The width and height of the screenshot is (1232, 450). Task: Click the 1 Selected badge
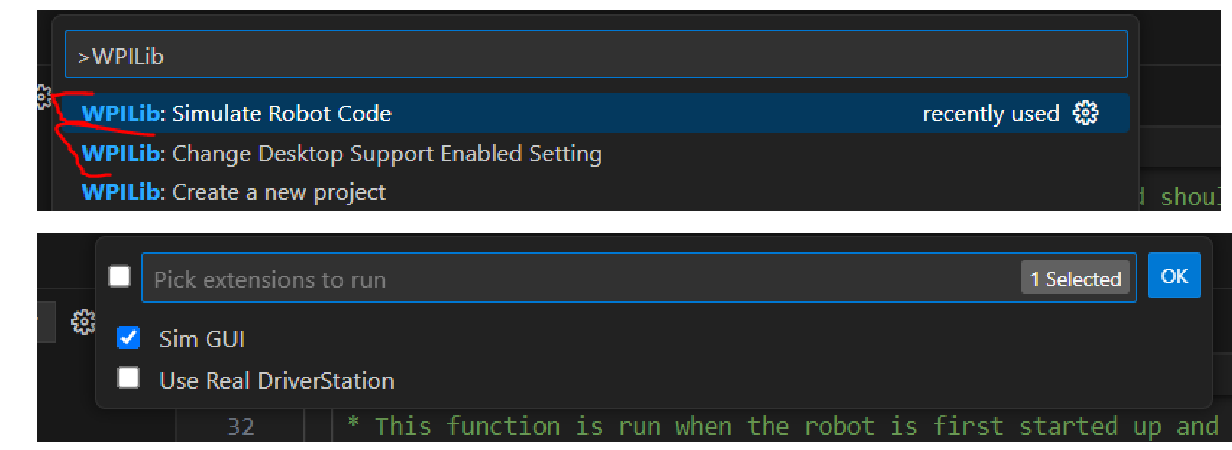click(x=1076, y=279)
